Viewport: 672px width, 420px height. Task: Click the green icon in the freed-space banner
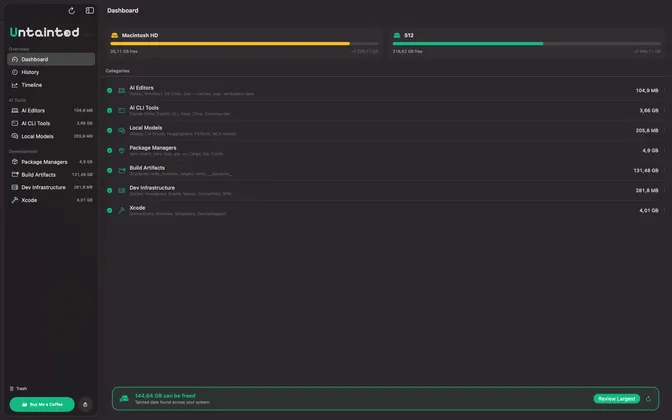[124, 399]
